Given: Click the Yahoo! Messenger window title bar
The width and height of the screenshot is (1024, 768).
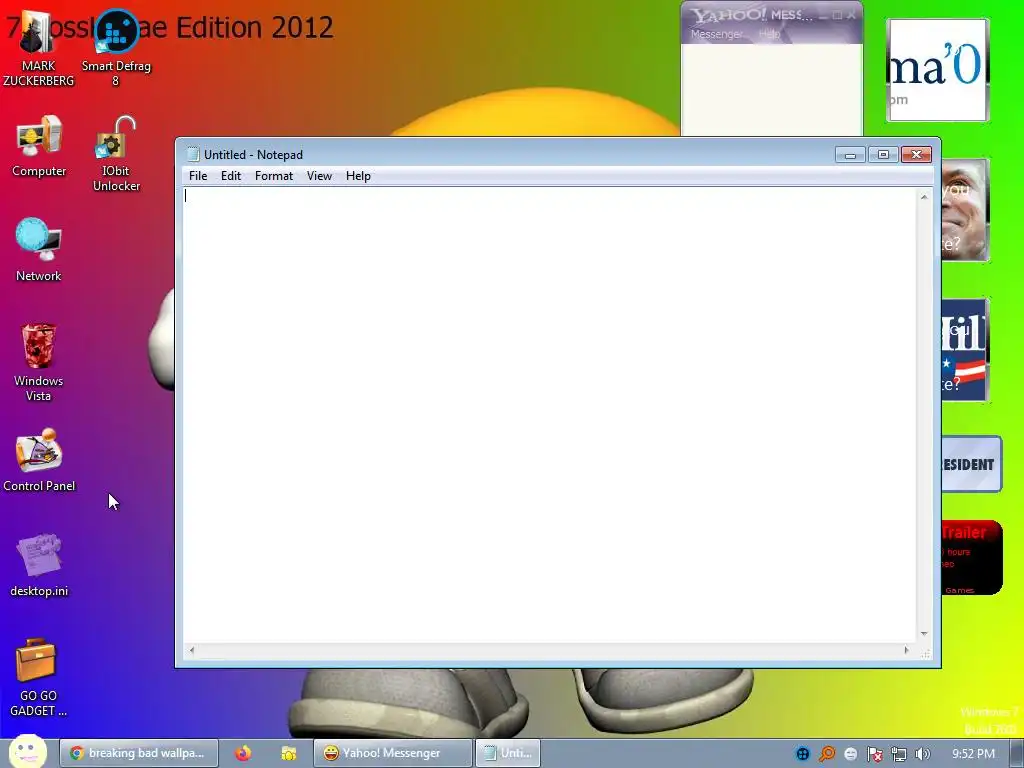Looking at the screenshot, I should (x=771, y=14).
